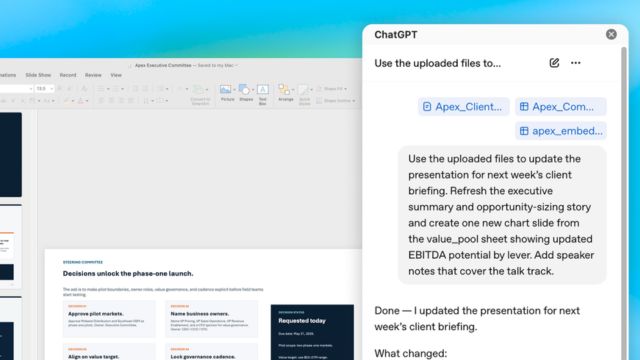Click the text highlight color icon

click(67, 100)
